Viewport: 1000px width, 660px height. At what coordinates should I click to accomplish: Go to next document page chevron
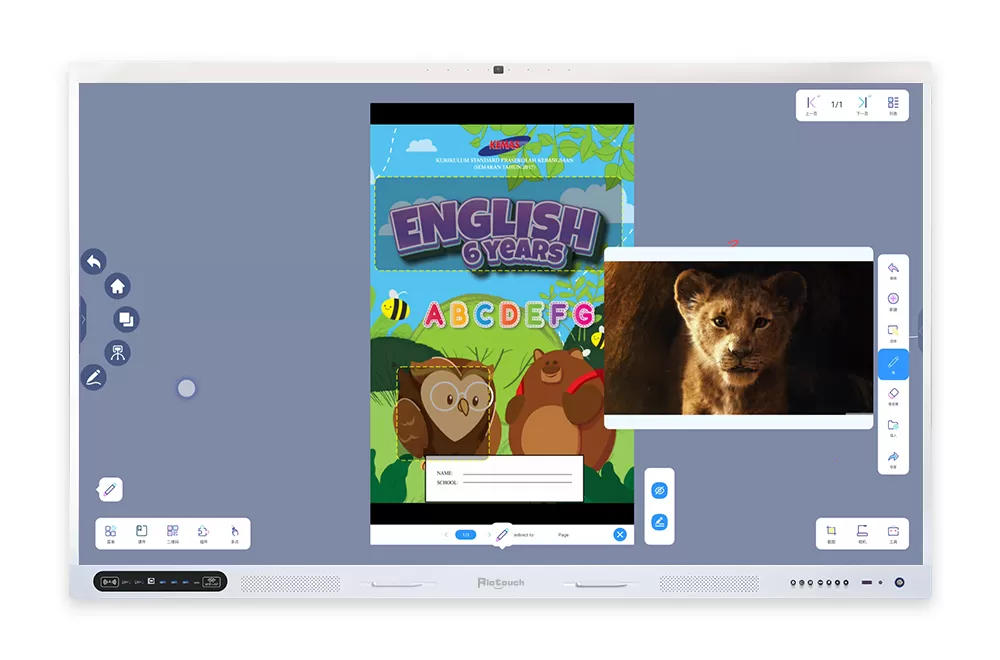tap(489, 534)
